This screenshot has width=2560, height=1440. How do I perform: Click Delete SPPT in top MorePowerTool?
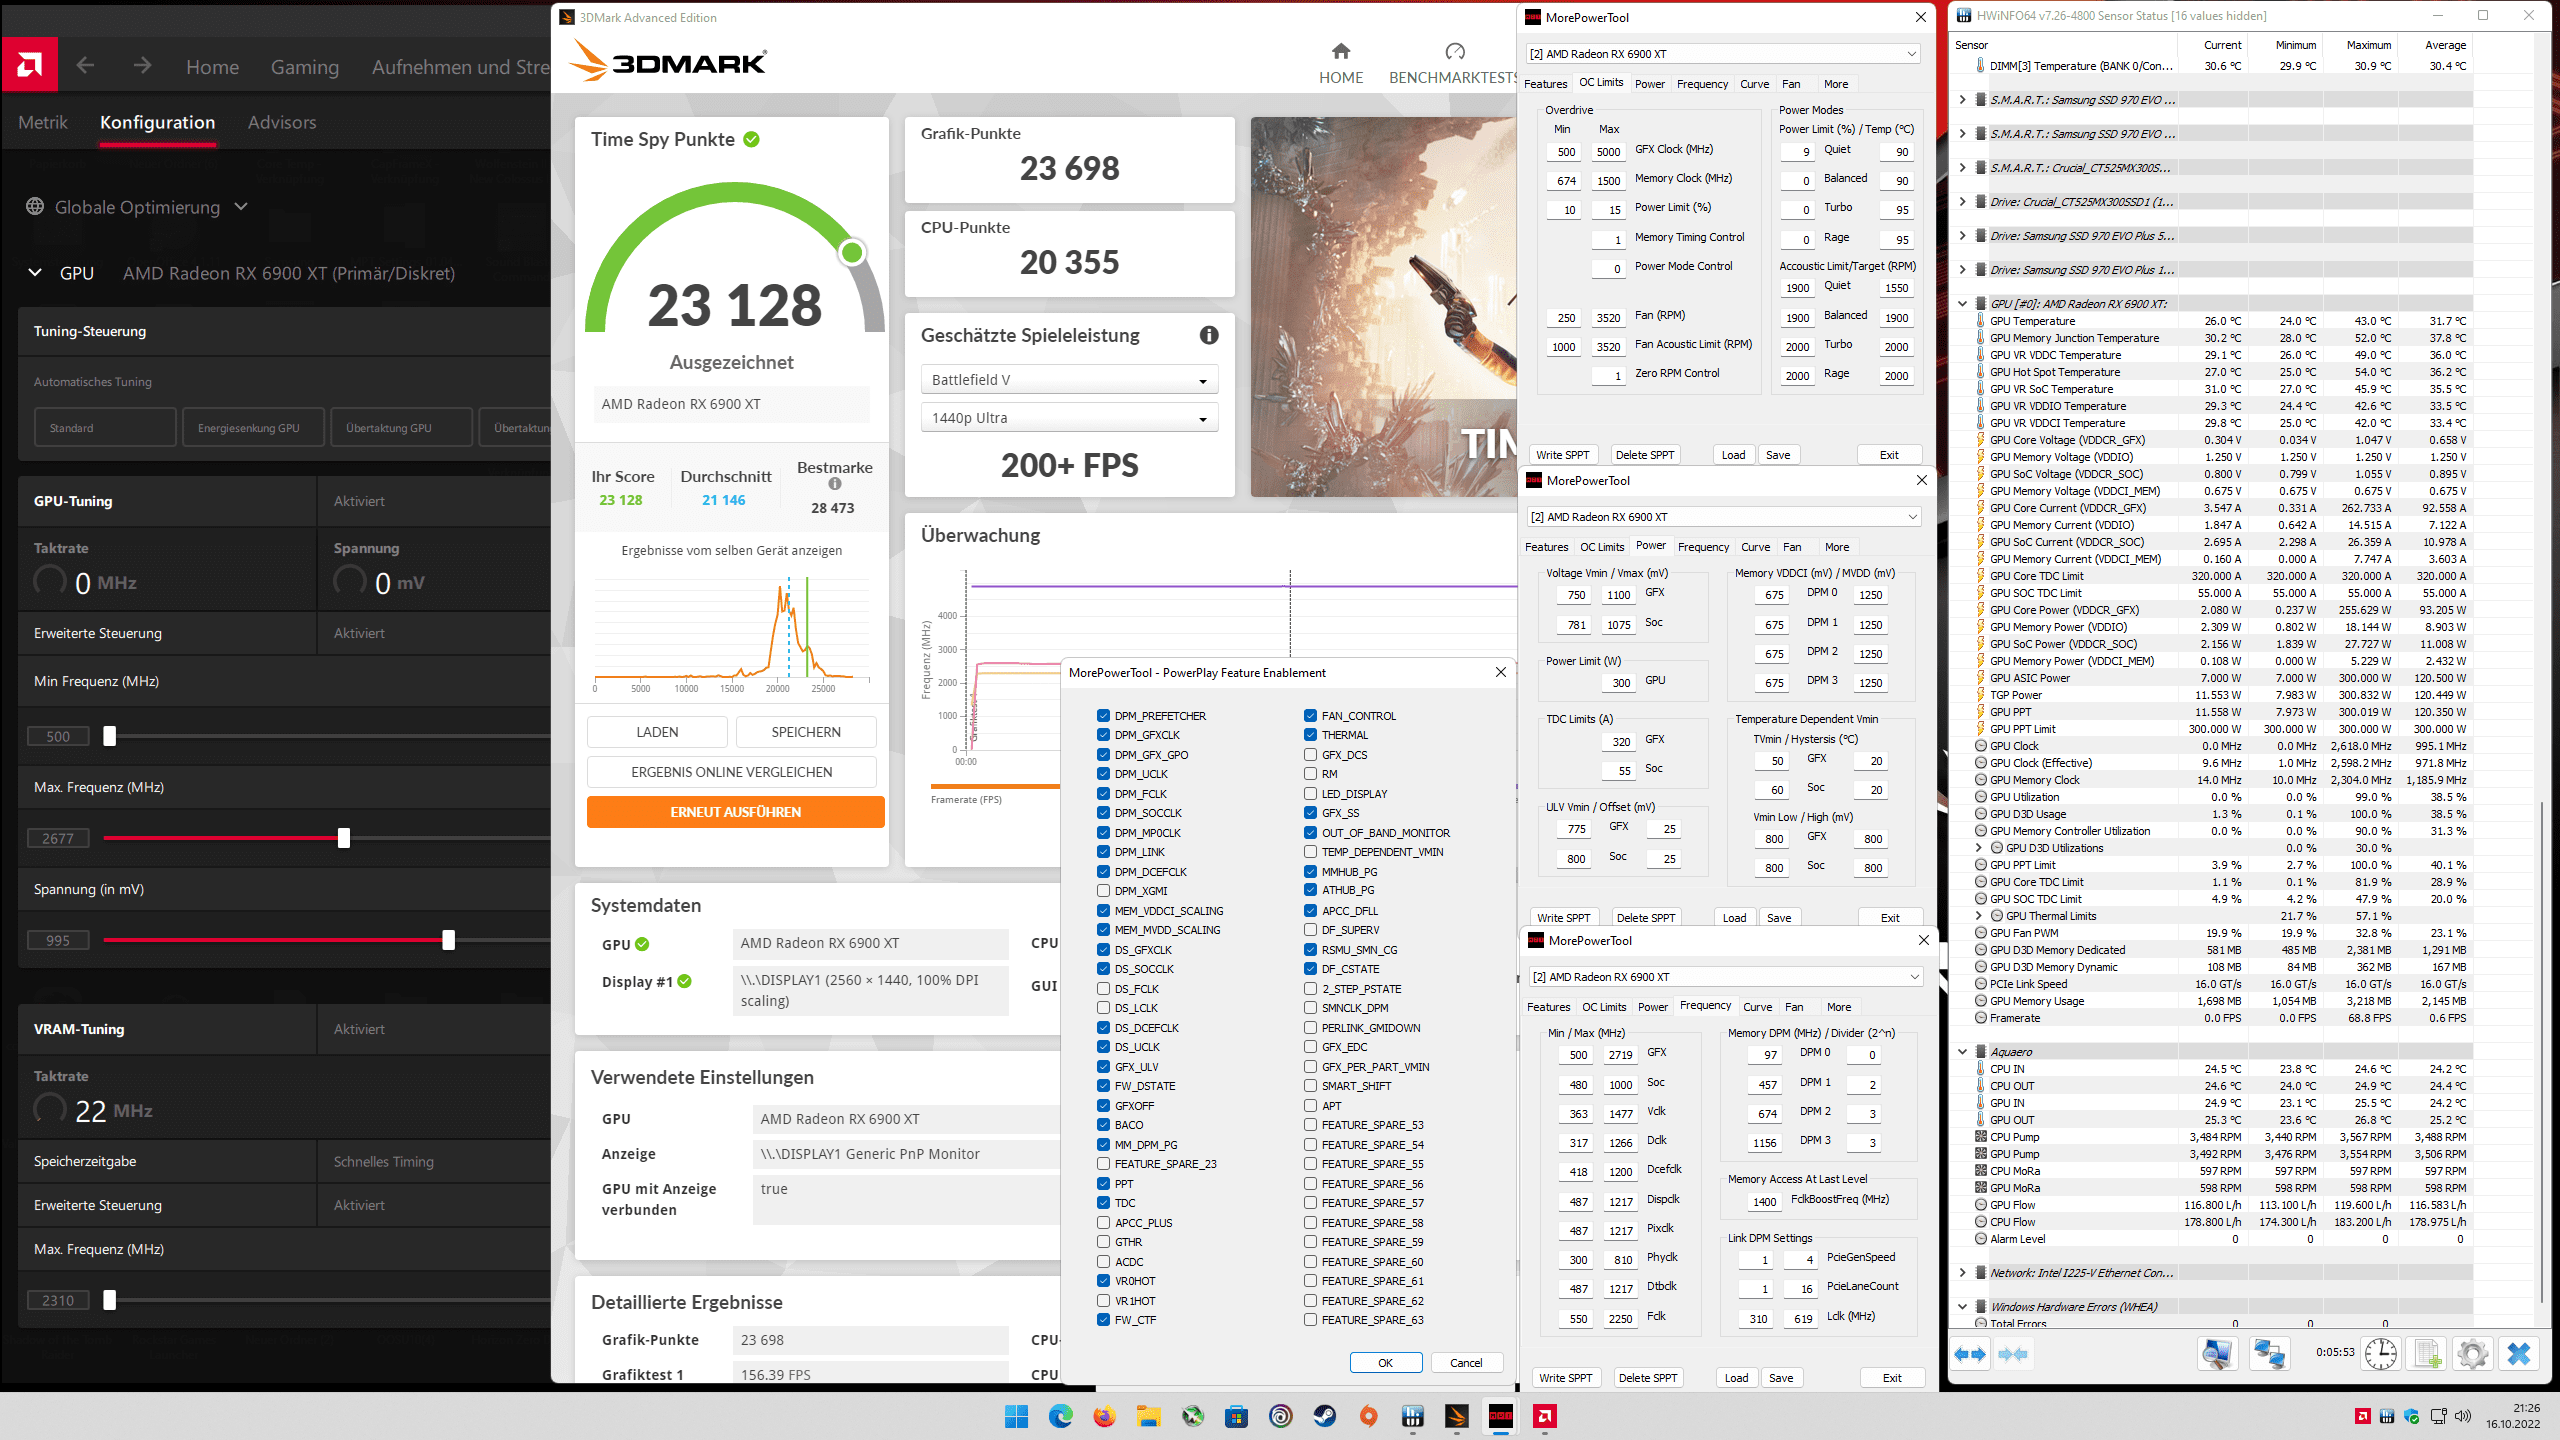tap(1645, 455)
